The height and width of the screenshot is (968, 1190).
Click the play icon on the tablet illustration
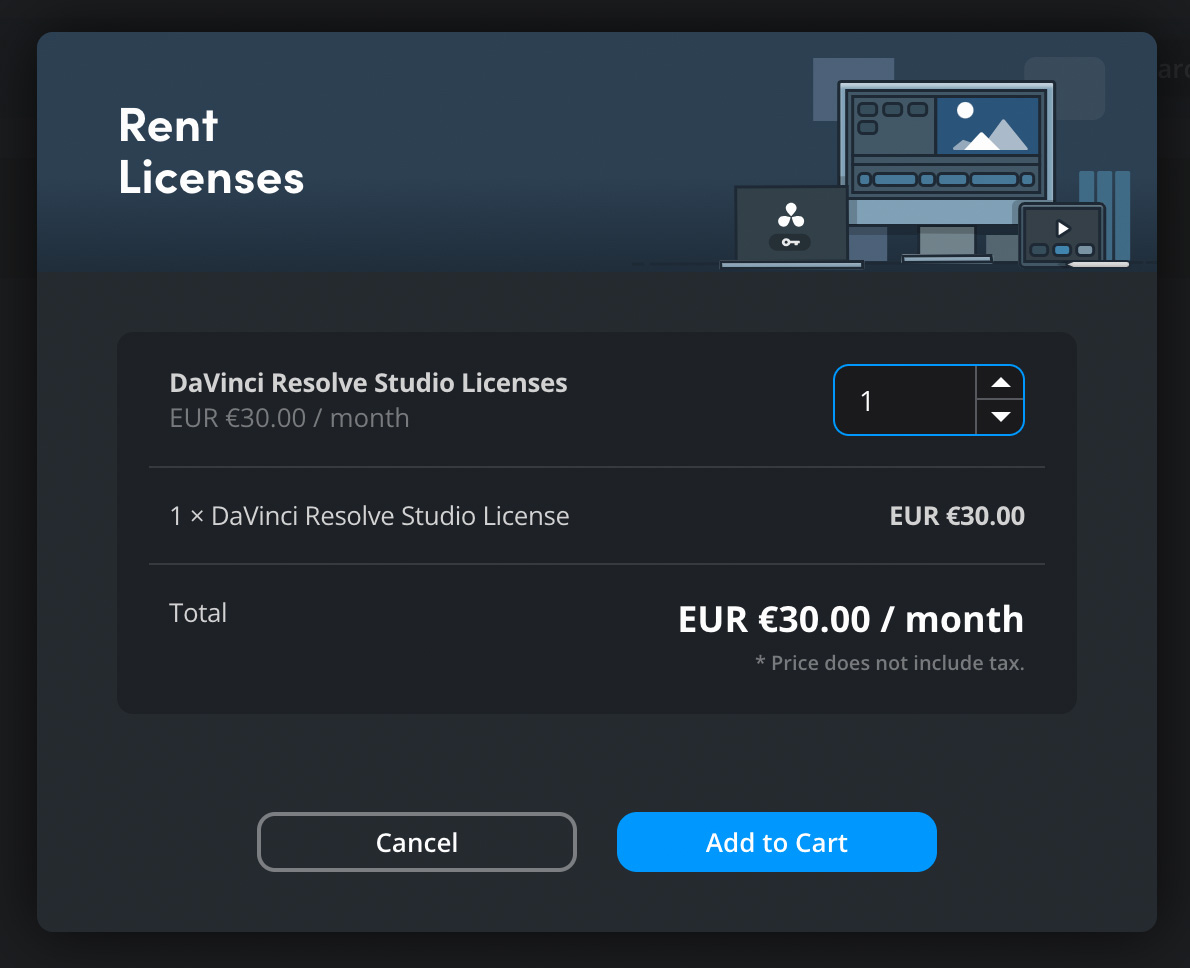click(1063, 228)
